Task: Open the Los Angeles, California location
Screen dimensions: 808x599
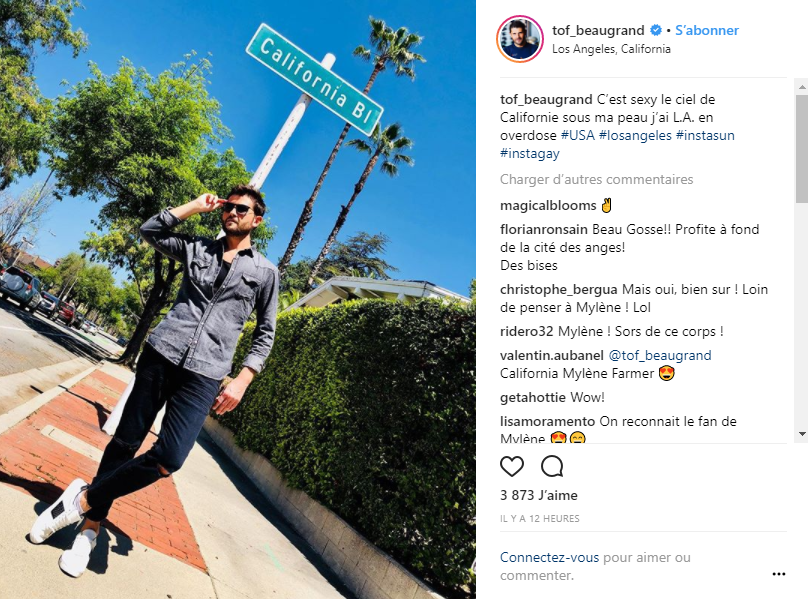Action: [611, 49]
